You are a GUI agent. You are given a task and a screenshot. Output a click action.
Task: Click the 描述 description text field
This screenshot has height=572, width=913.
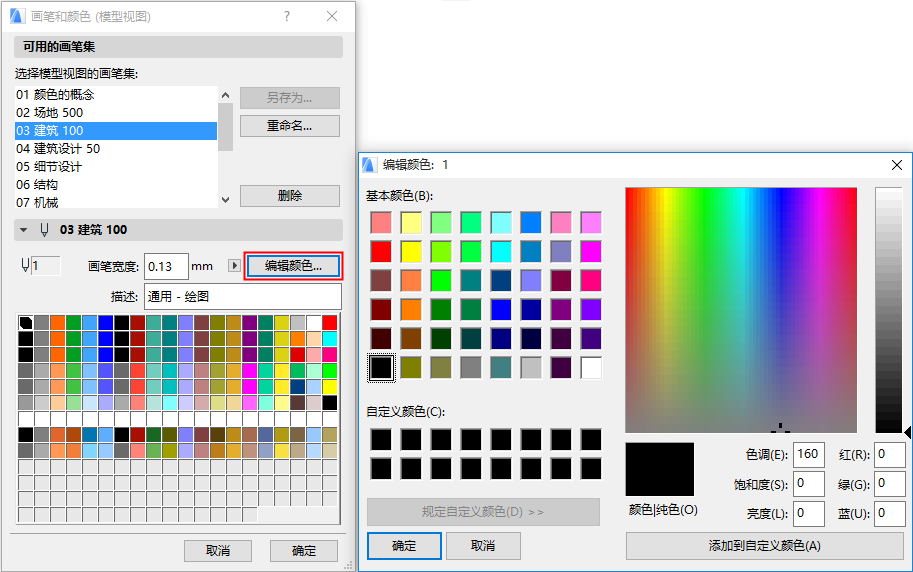coord(240,297)
